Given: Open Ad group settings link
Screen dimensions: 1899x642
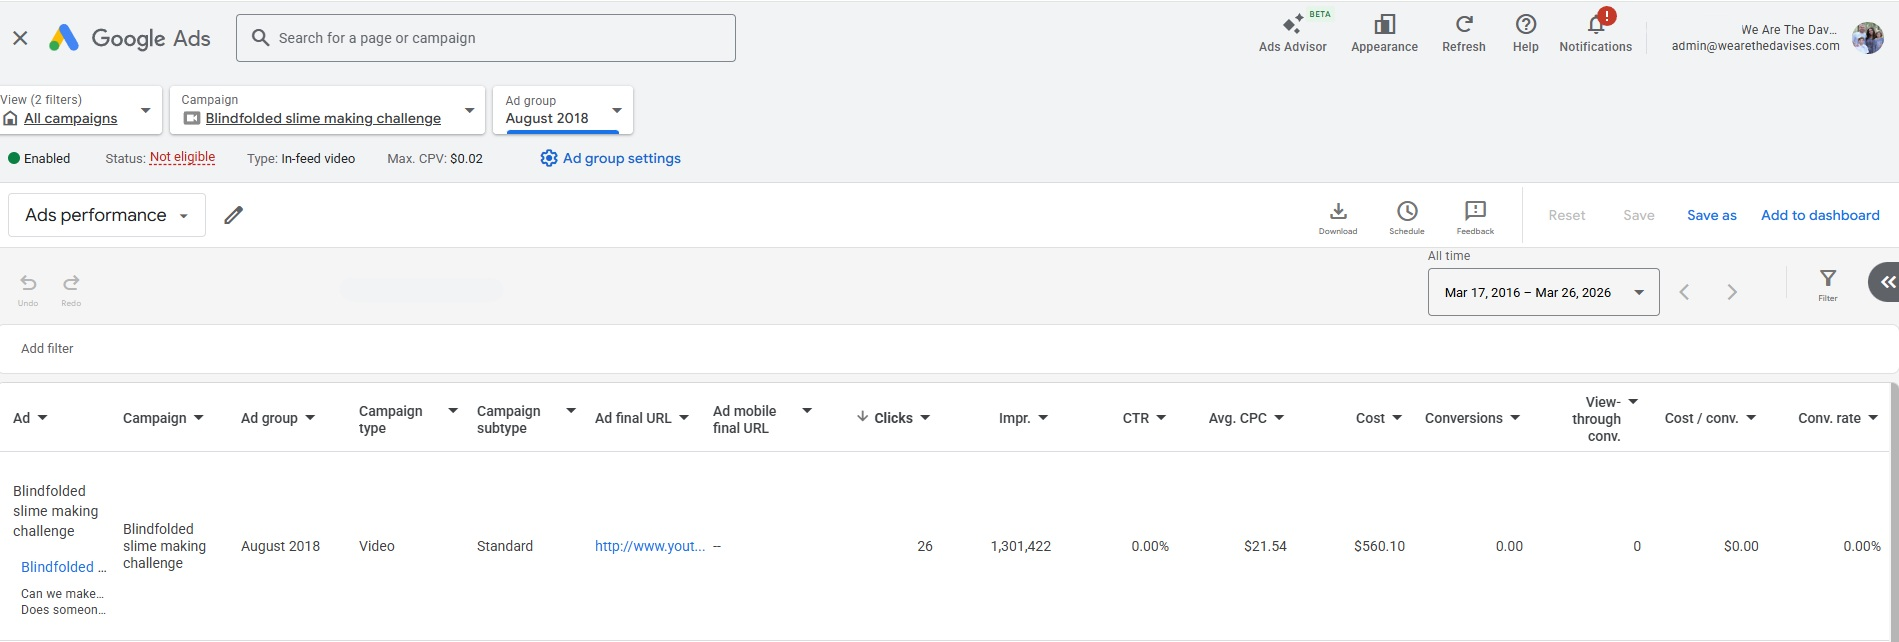Looking at the screenshot, I should point(611,158).
